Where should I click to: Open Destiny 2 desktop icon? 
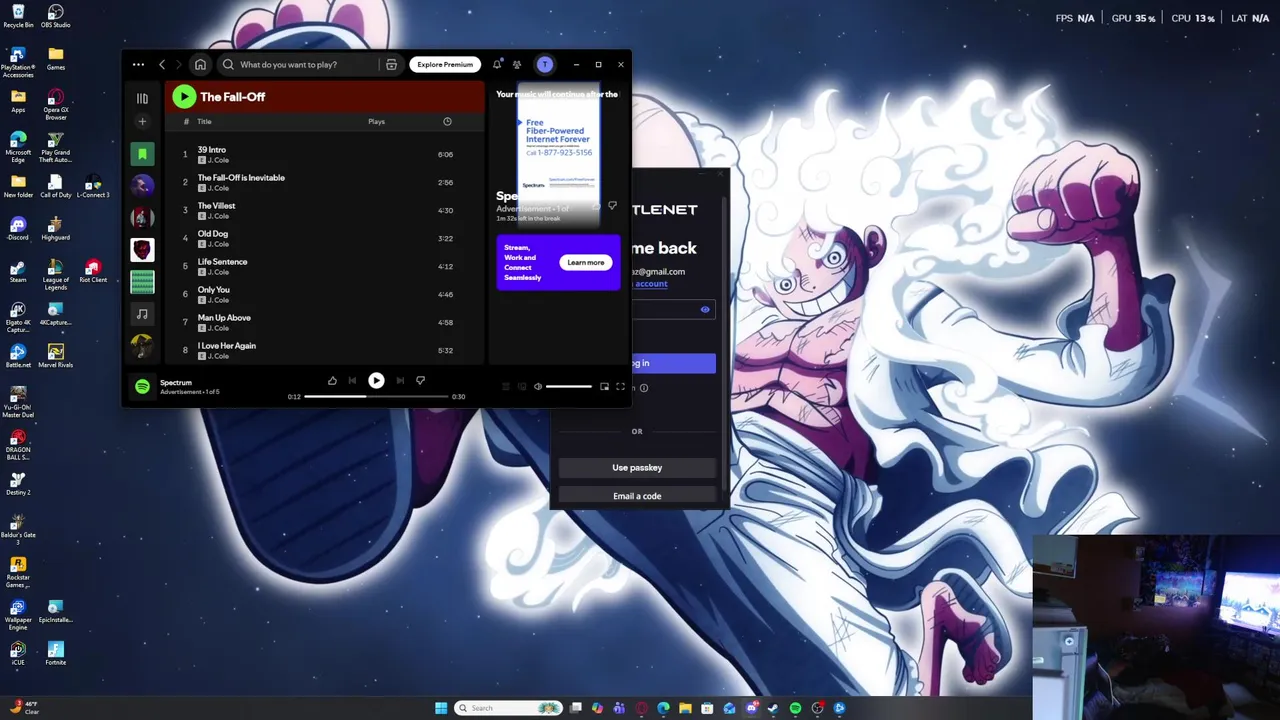coord(18,483)
